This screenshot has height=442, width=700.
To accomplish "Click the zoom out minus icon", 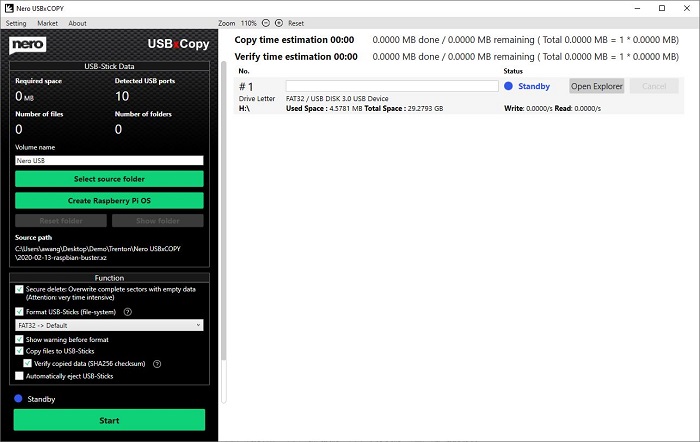I will click(x=266, y=23).
